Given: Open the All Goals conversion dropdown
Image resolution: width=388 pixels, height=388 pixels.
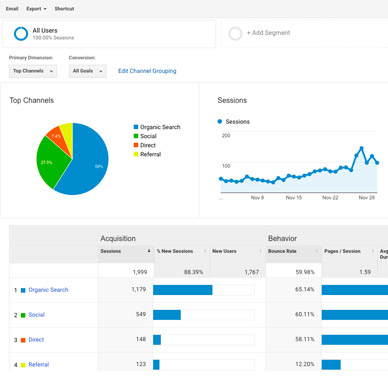Looking at the screenshot, I should pos(88,71).
